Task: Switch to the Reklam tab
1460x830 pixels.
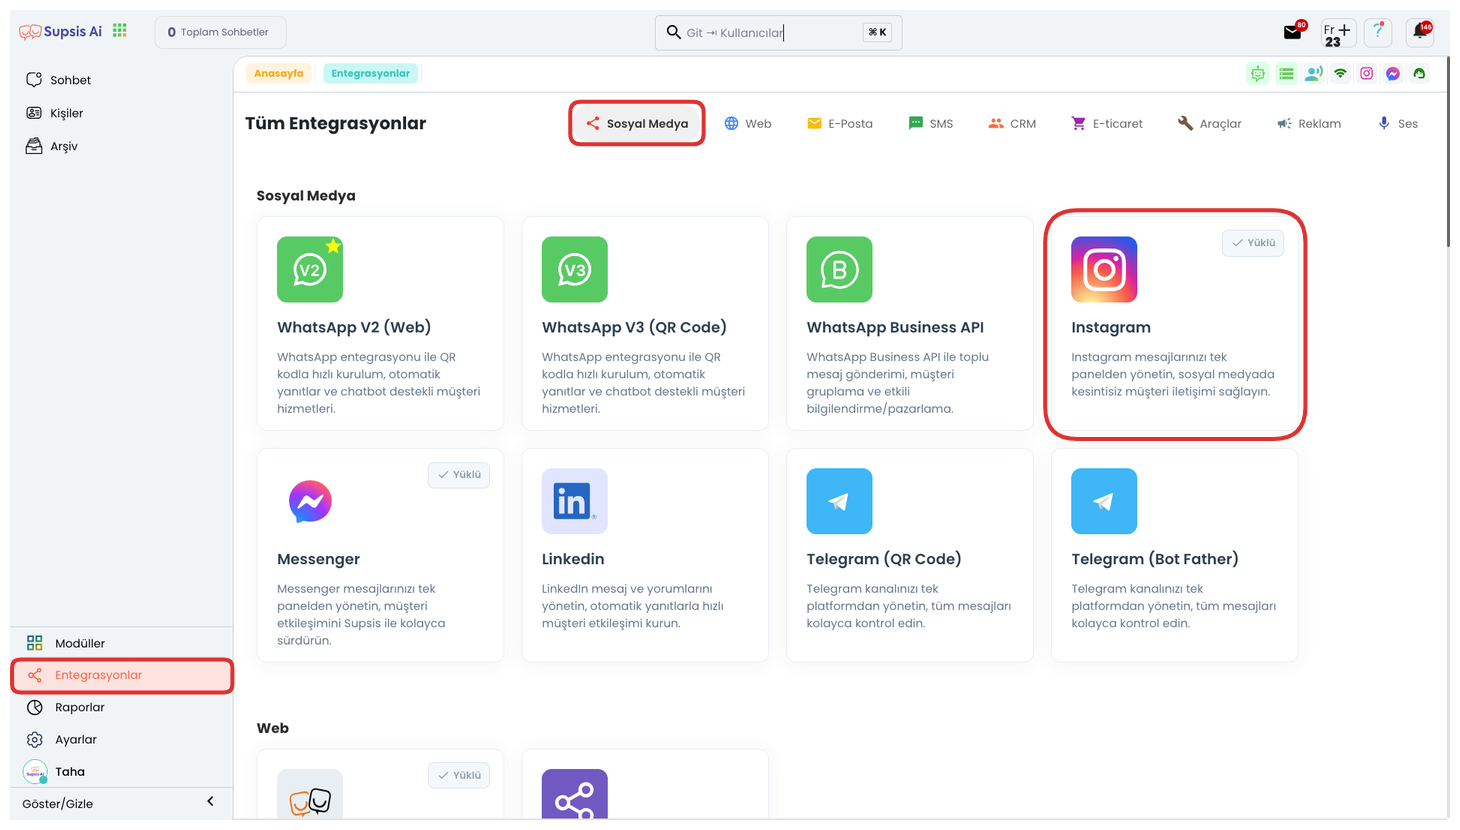Action: (1309, 123)
